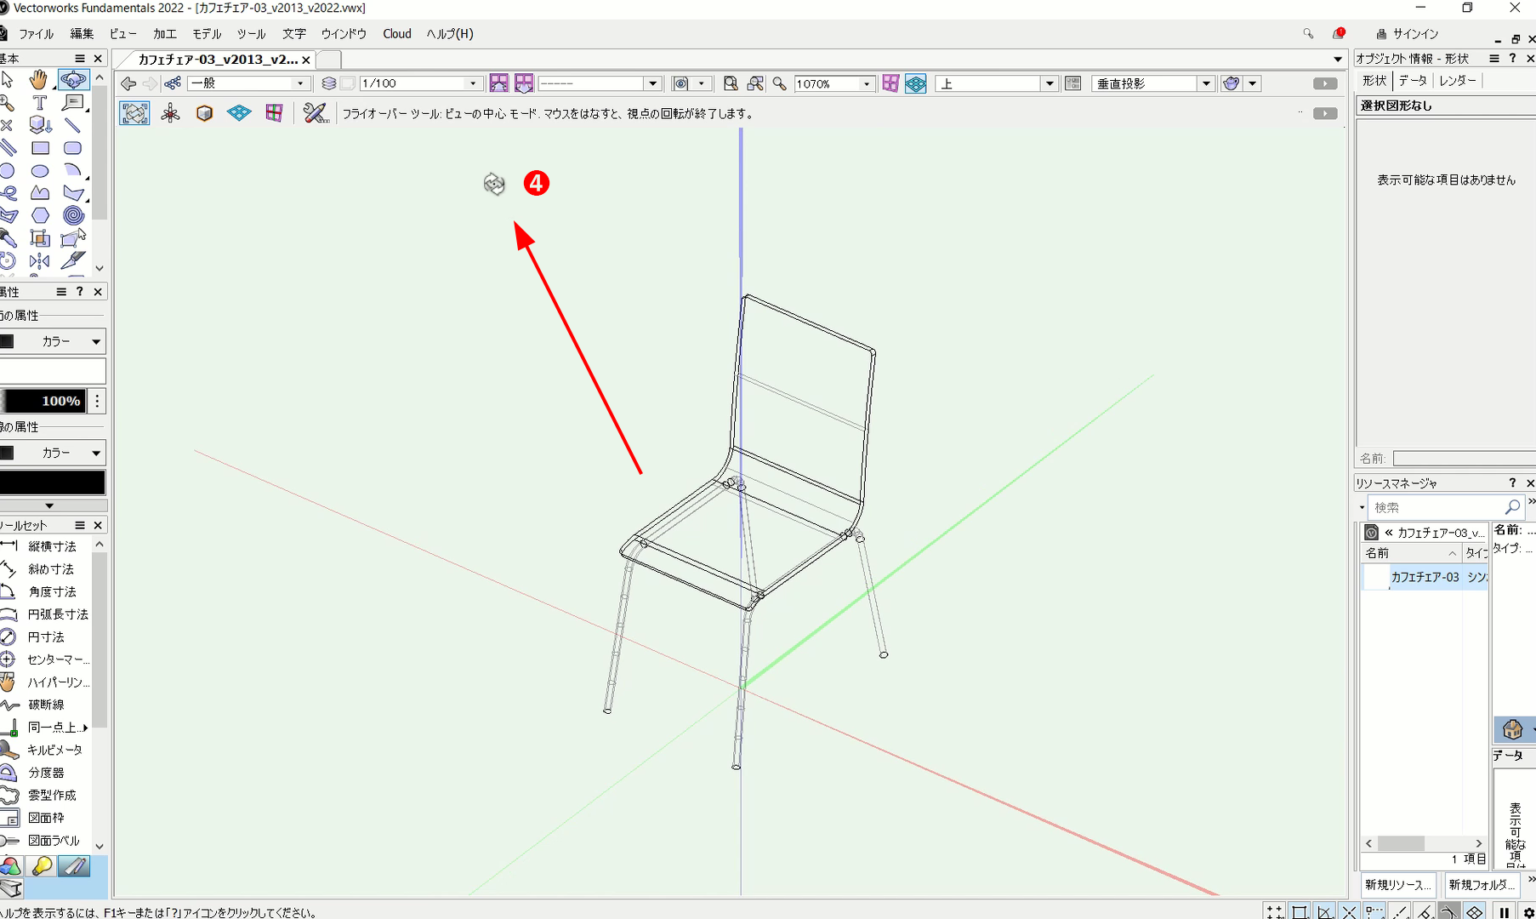The image size is (1536, 919).
Task: Switch to the データ tab
Action: pyautogui.click(x=1412, y=81)
